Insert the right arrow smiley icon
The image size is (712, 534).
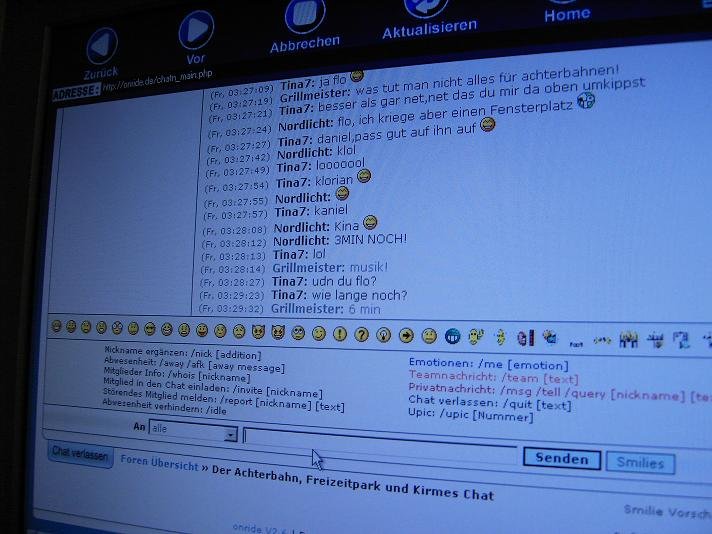click(x=406, y=335)
